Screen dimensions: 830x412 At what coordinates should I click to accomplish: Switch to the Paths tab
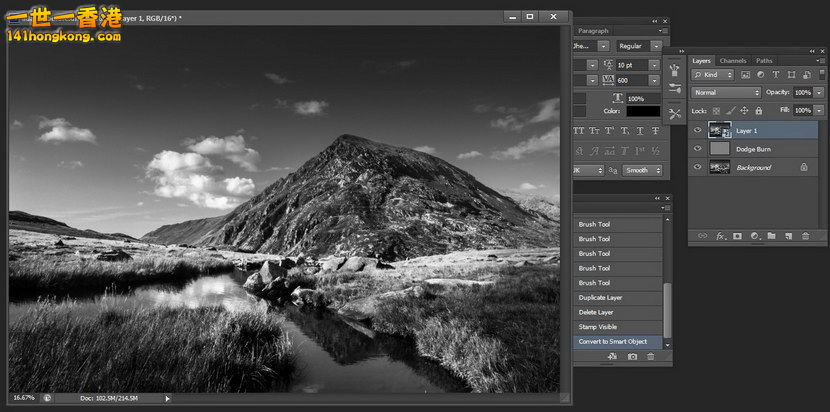coord(764,60)
